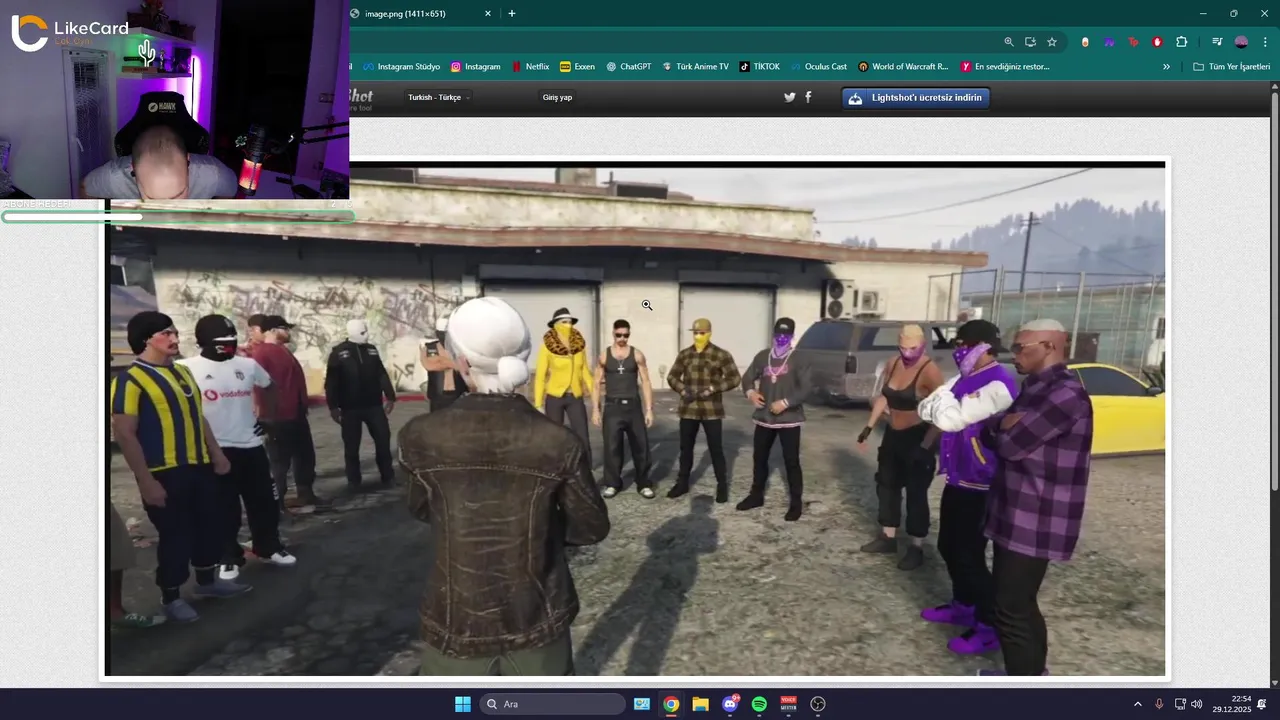Click the first orange extension icon in toolbar
1280x720 pixels.
click(1085, 42)
